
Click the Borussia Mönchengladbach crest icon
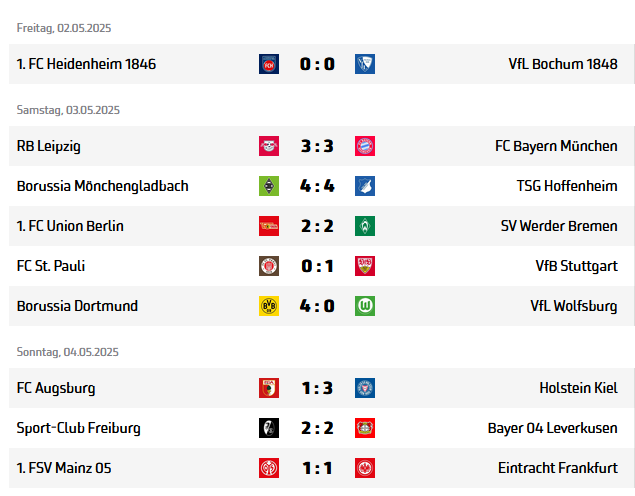point(268,186)
